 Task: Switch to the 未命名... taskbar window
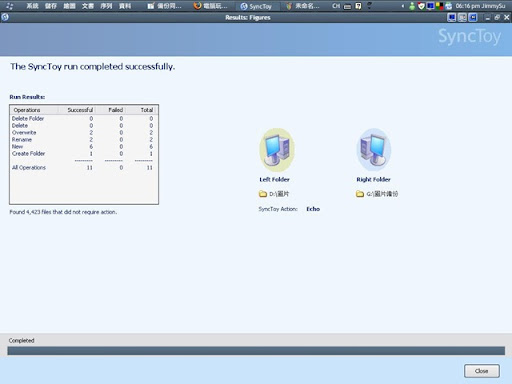point(303,6)
